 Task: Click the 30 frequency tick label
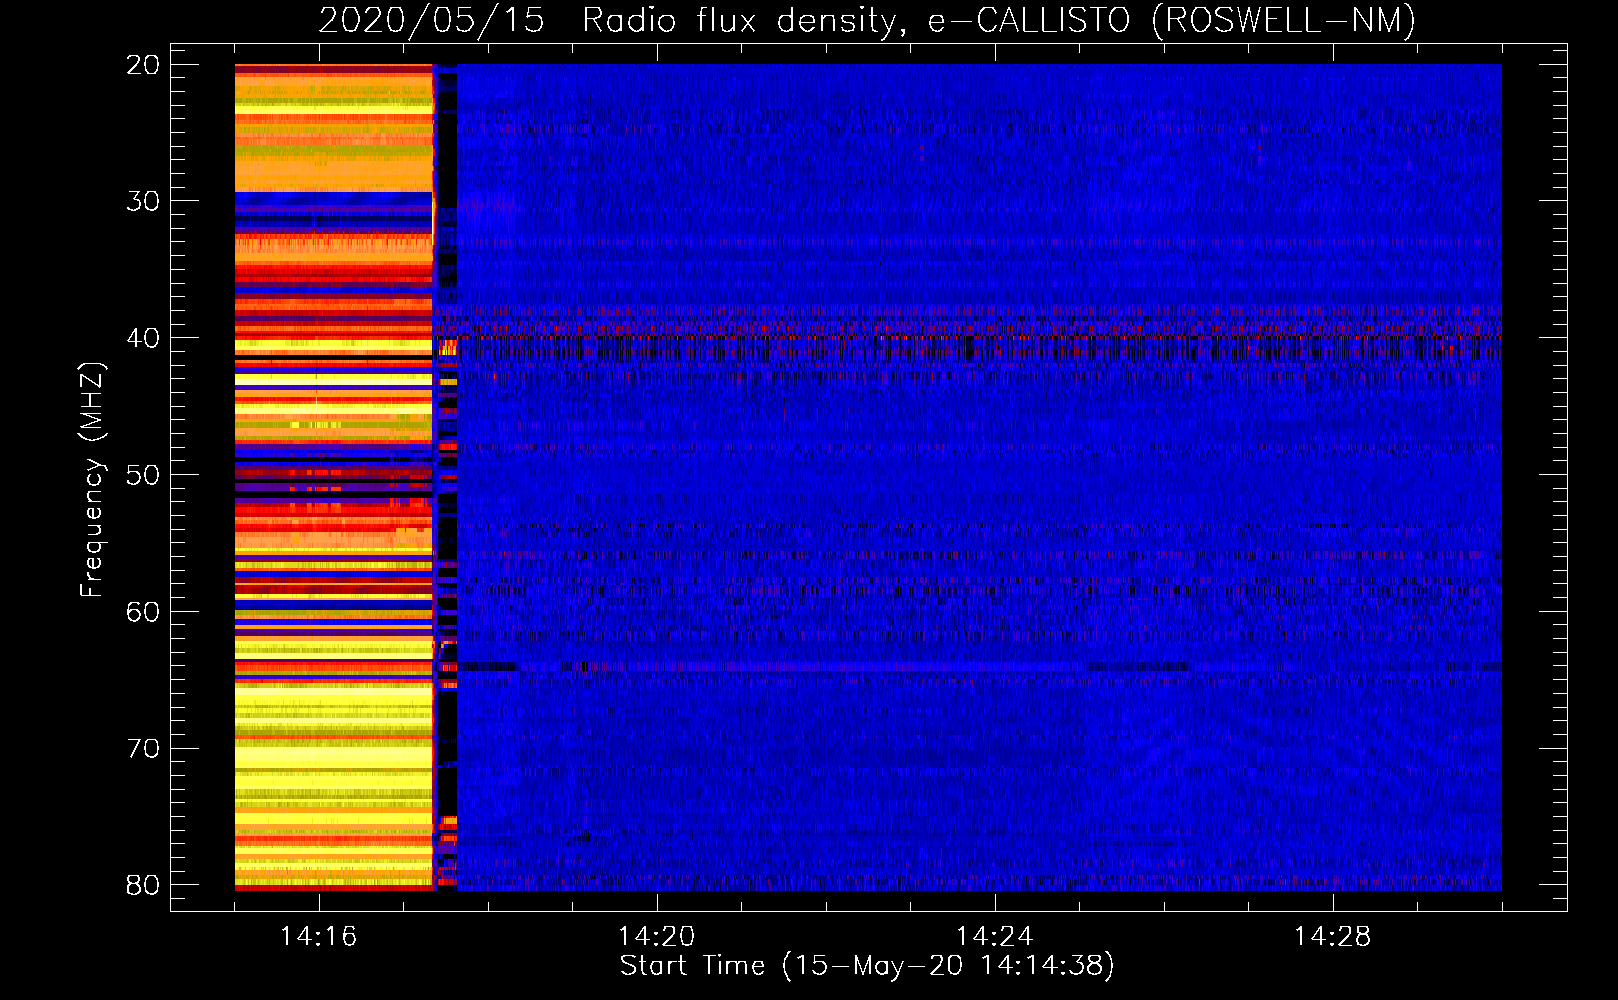point(143,201)
